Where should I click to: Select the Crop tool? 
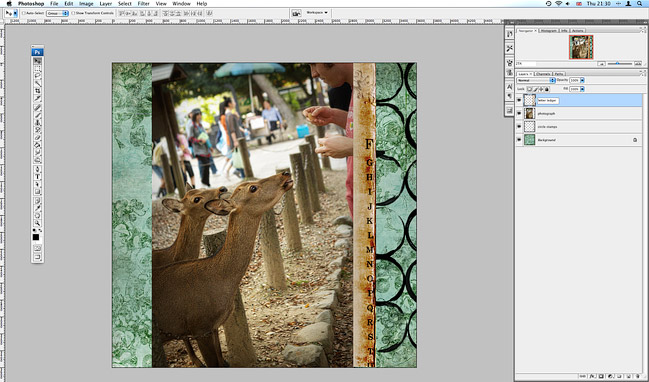click(x=37, y=91)
